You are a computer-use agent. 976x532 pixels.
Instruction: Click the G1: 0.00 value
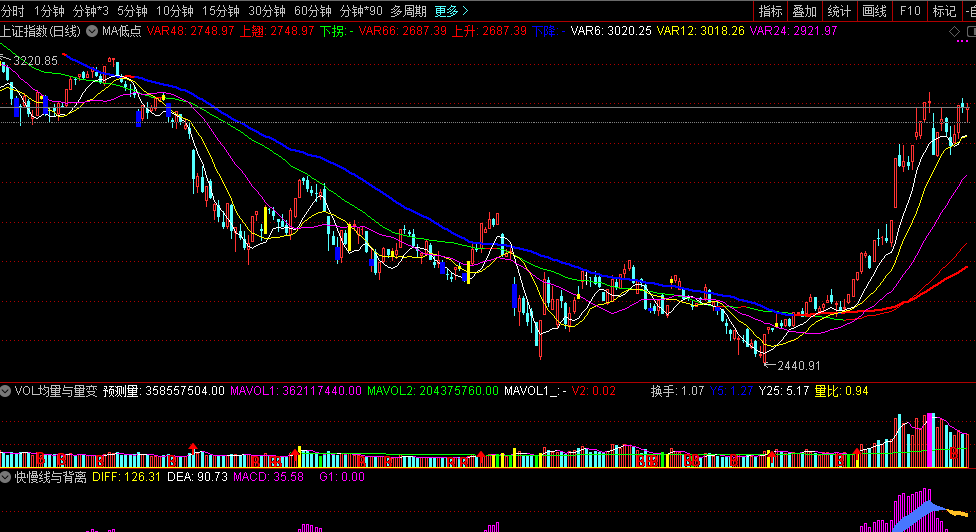click(x=342, y=477)
